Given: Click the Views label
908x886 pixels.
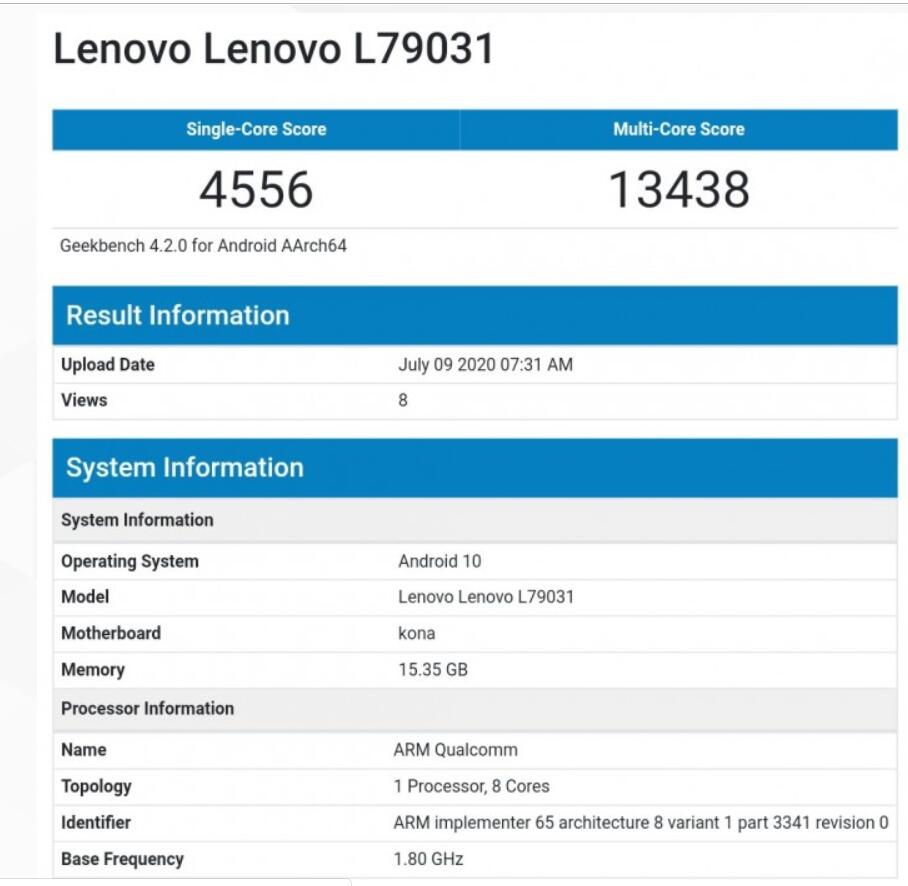Looking at the screenshot, I should pyautogui.click(x=84, y=400).
